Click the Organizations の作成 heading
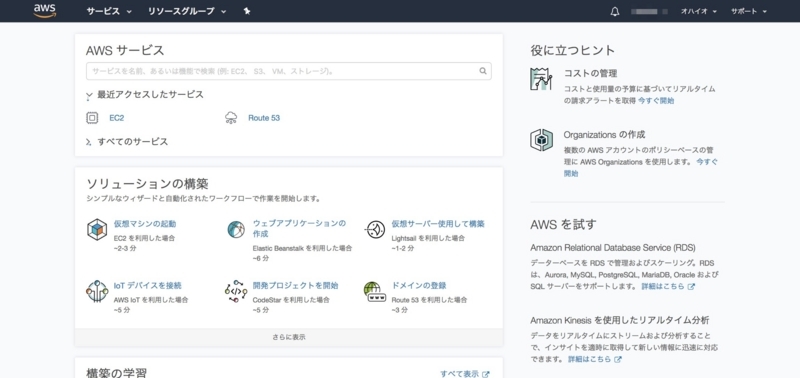 [x=605, y=135]
